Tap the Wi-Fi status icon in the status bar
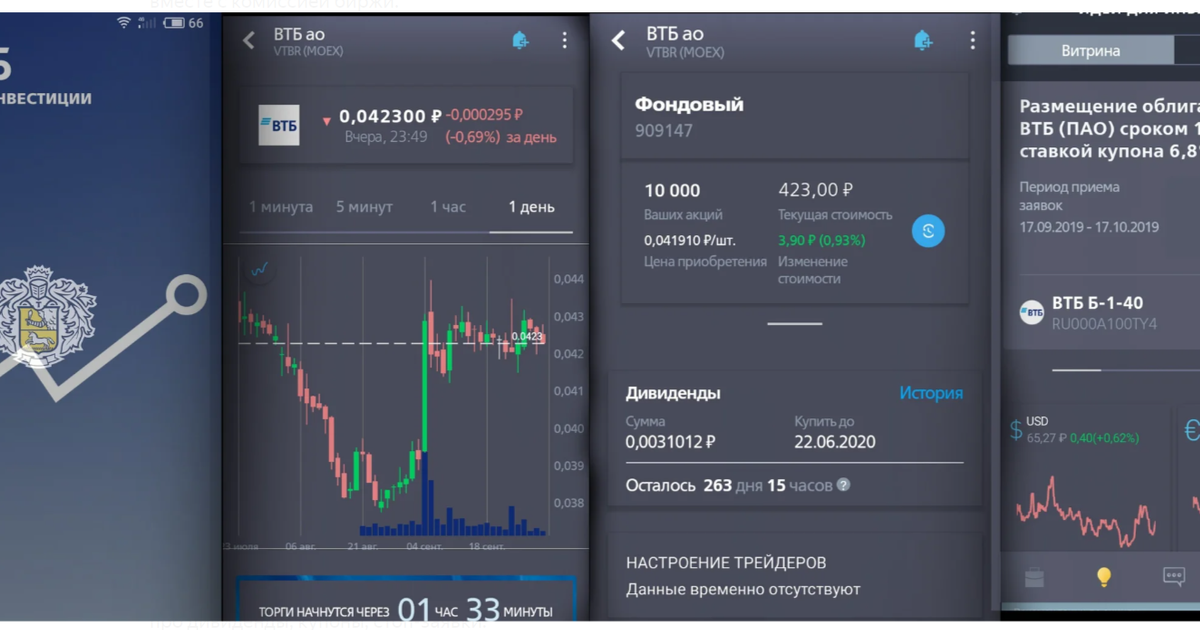This screenshot has height=630, width=1200. [124, 22]
